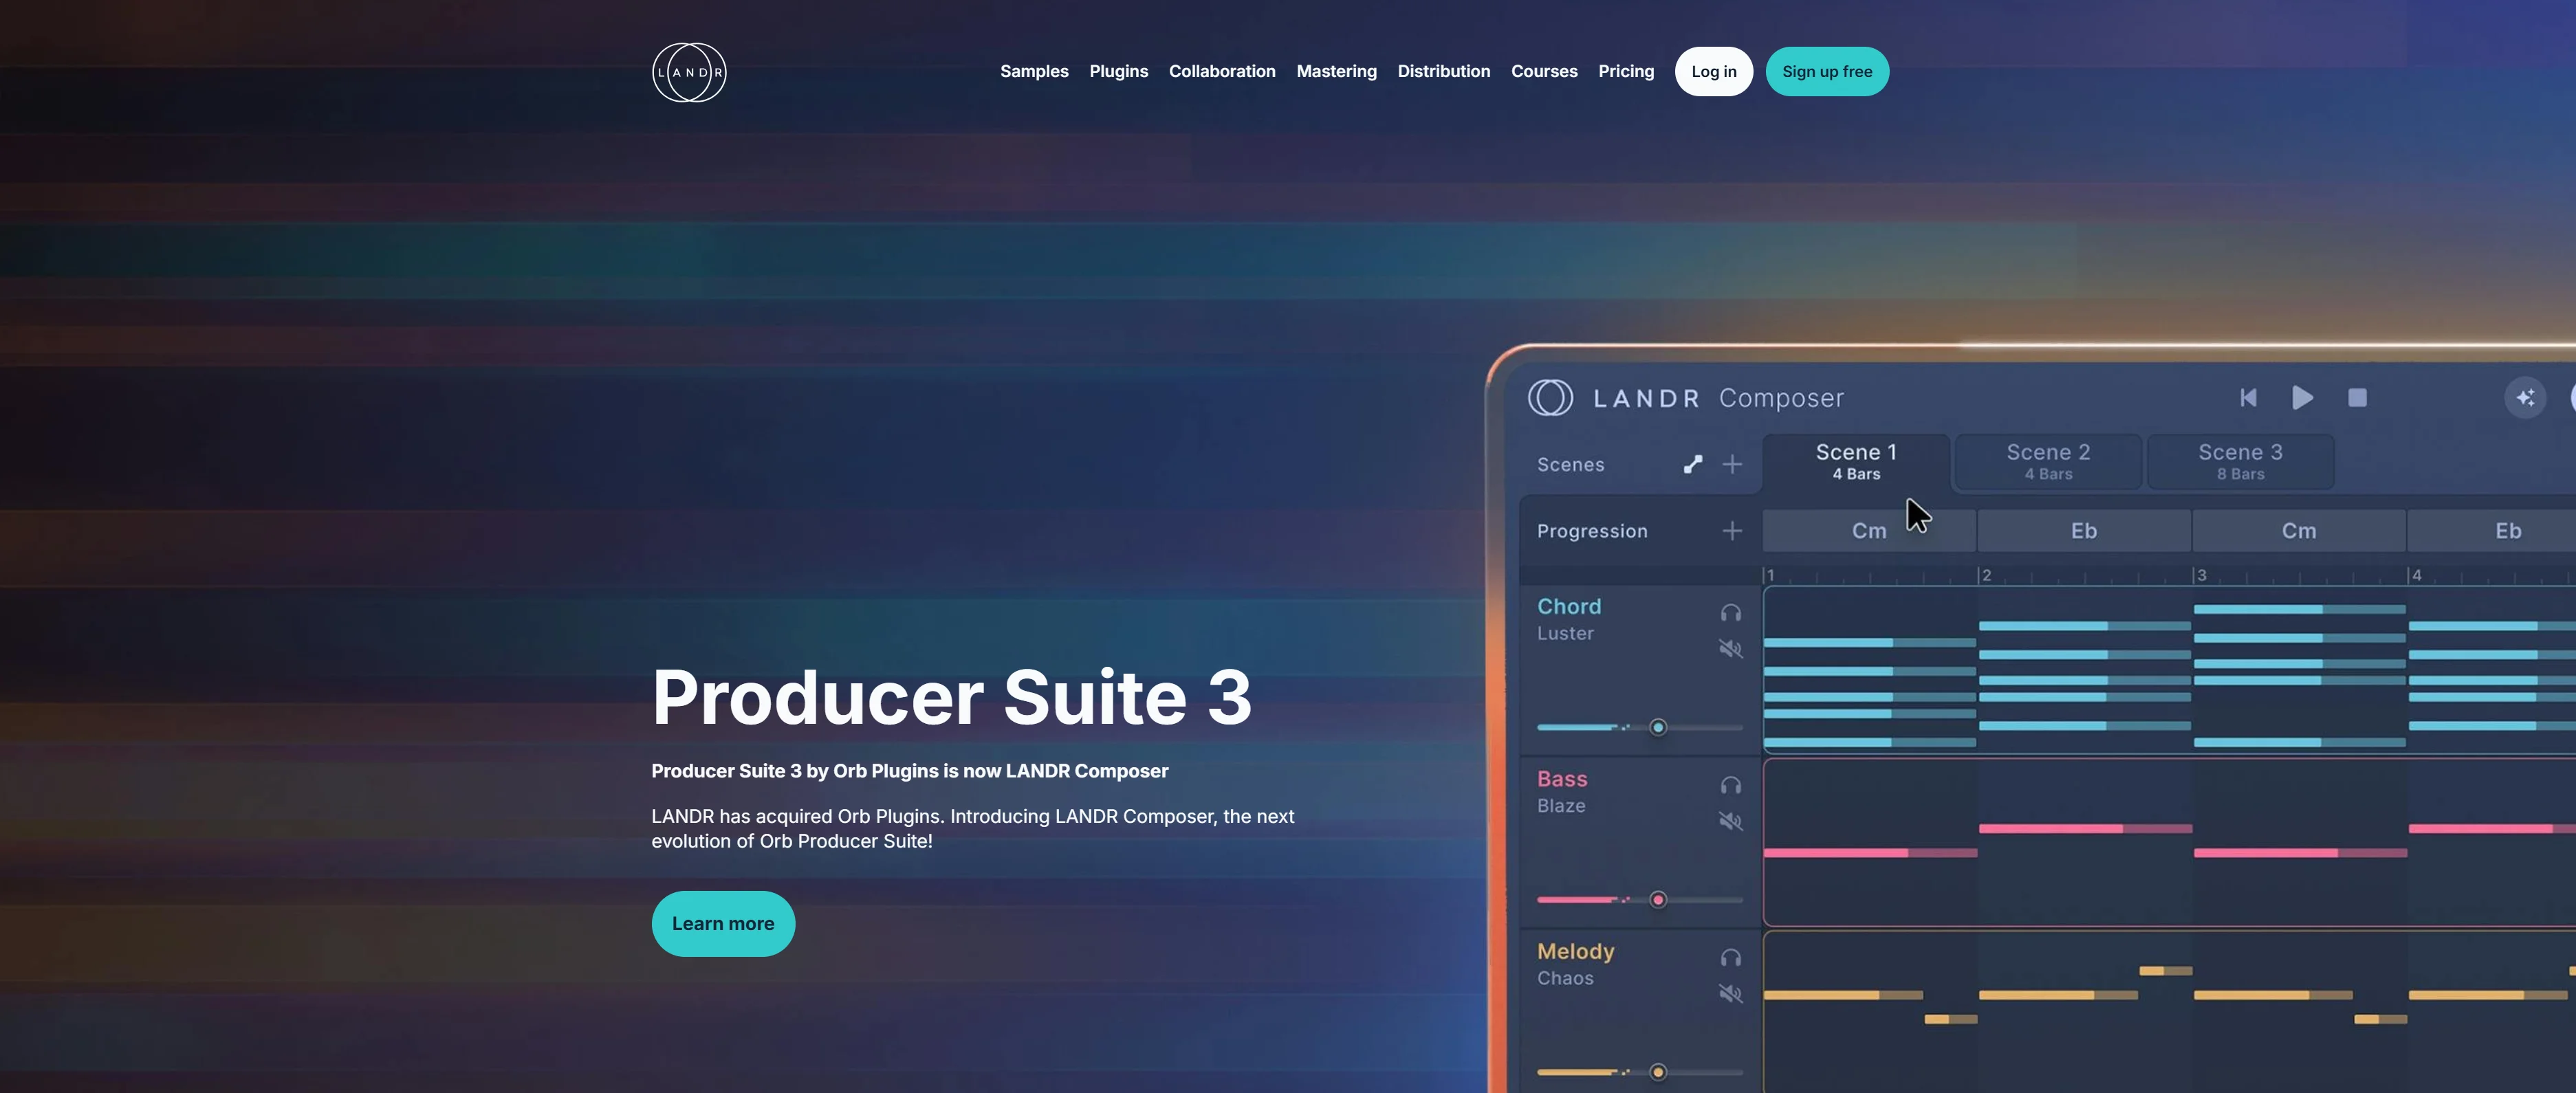Click the Progression label
This screenshot has height=1093, width=2576.
1592,532
